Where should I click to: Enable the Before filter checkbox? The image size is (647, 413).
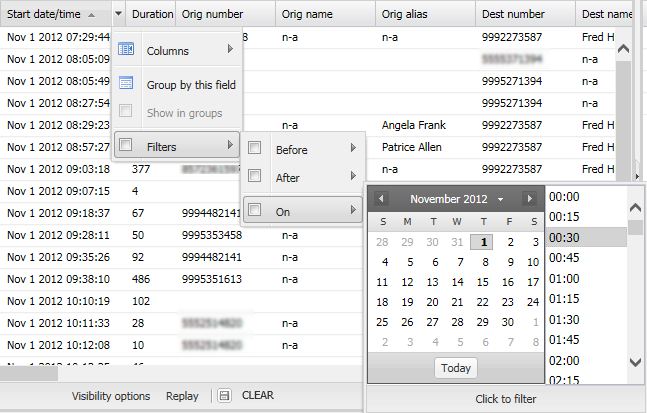point(255,149)
